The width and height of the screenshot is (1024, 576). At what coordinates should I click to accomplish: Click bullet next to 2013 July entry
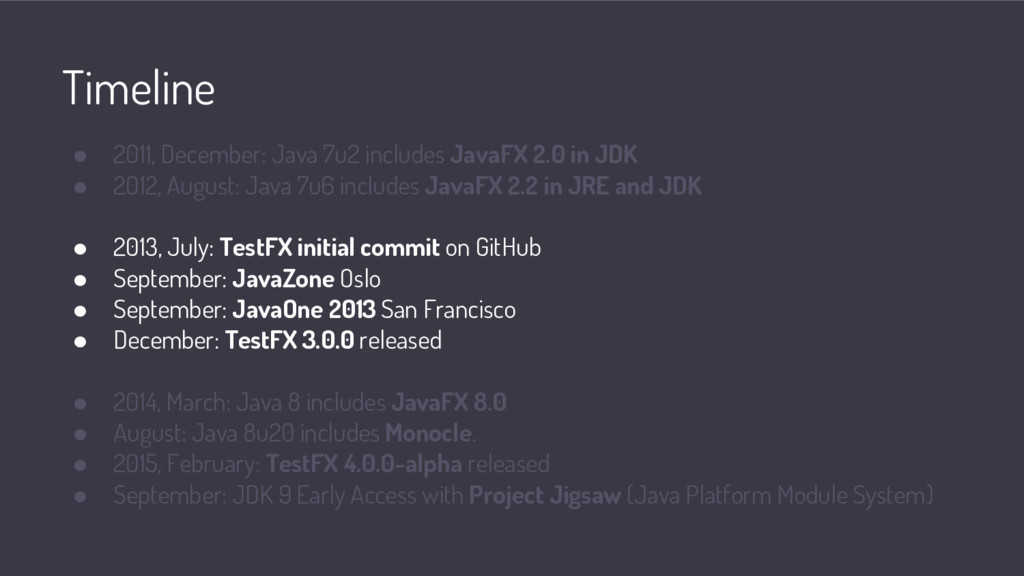[80, 249]
